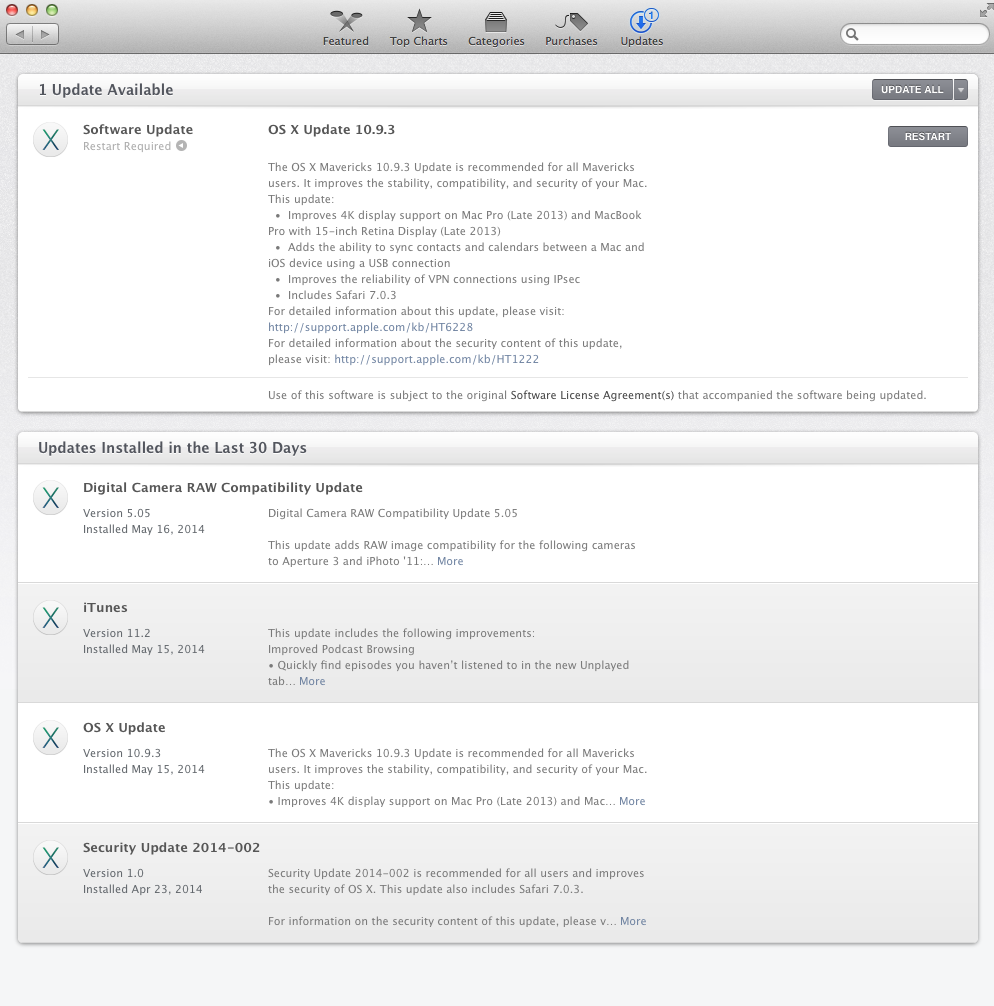Click 'Version 10.9.3' text
Viewport: 994px width, 1006px height.
coord(122,753)
